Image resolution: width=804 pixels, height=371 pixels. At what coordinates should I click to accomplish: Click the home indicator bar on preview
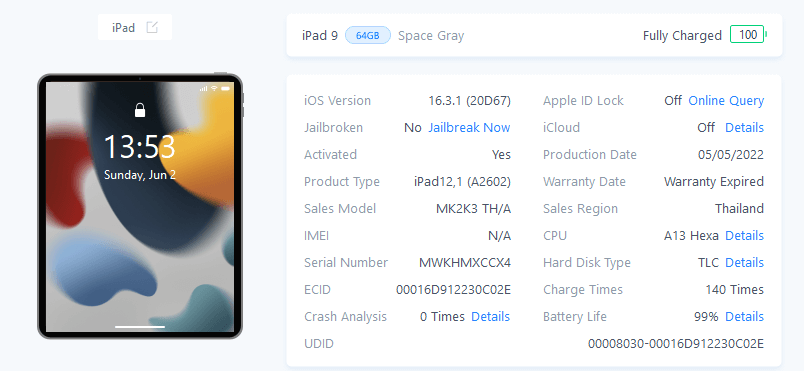(139, 326)
